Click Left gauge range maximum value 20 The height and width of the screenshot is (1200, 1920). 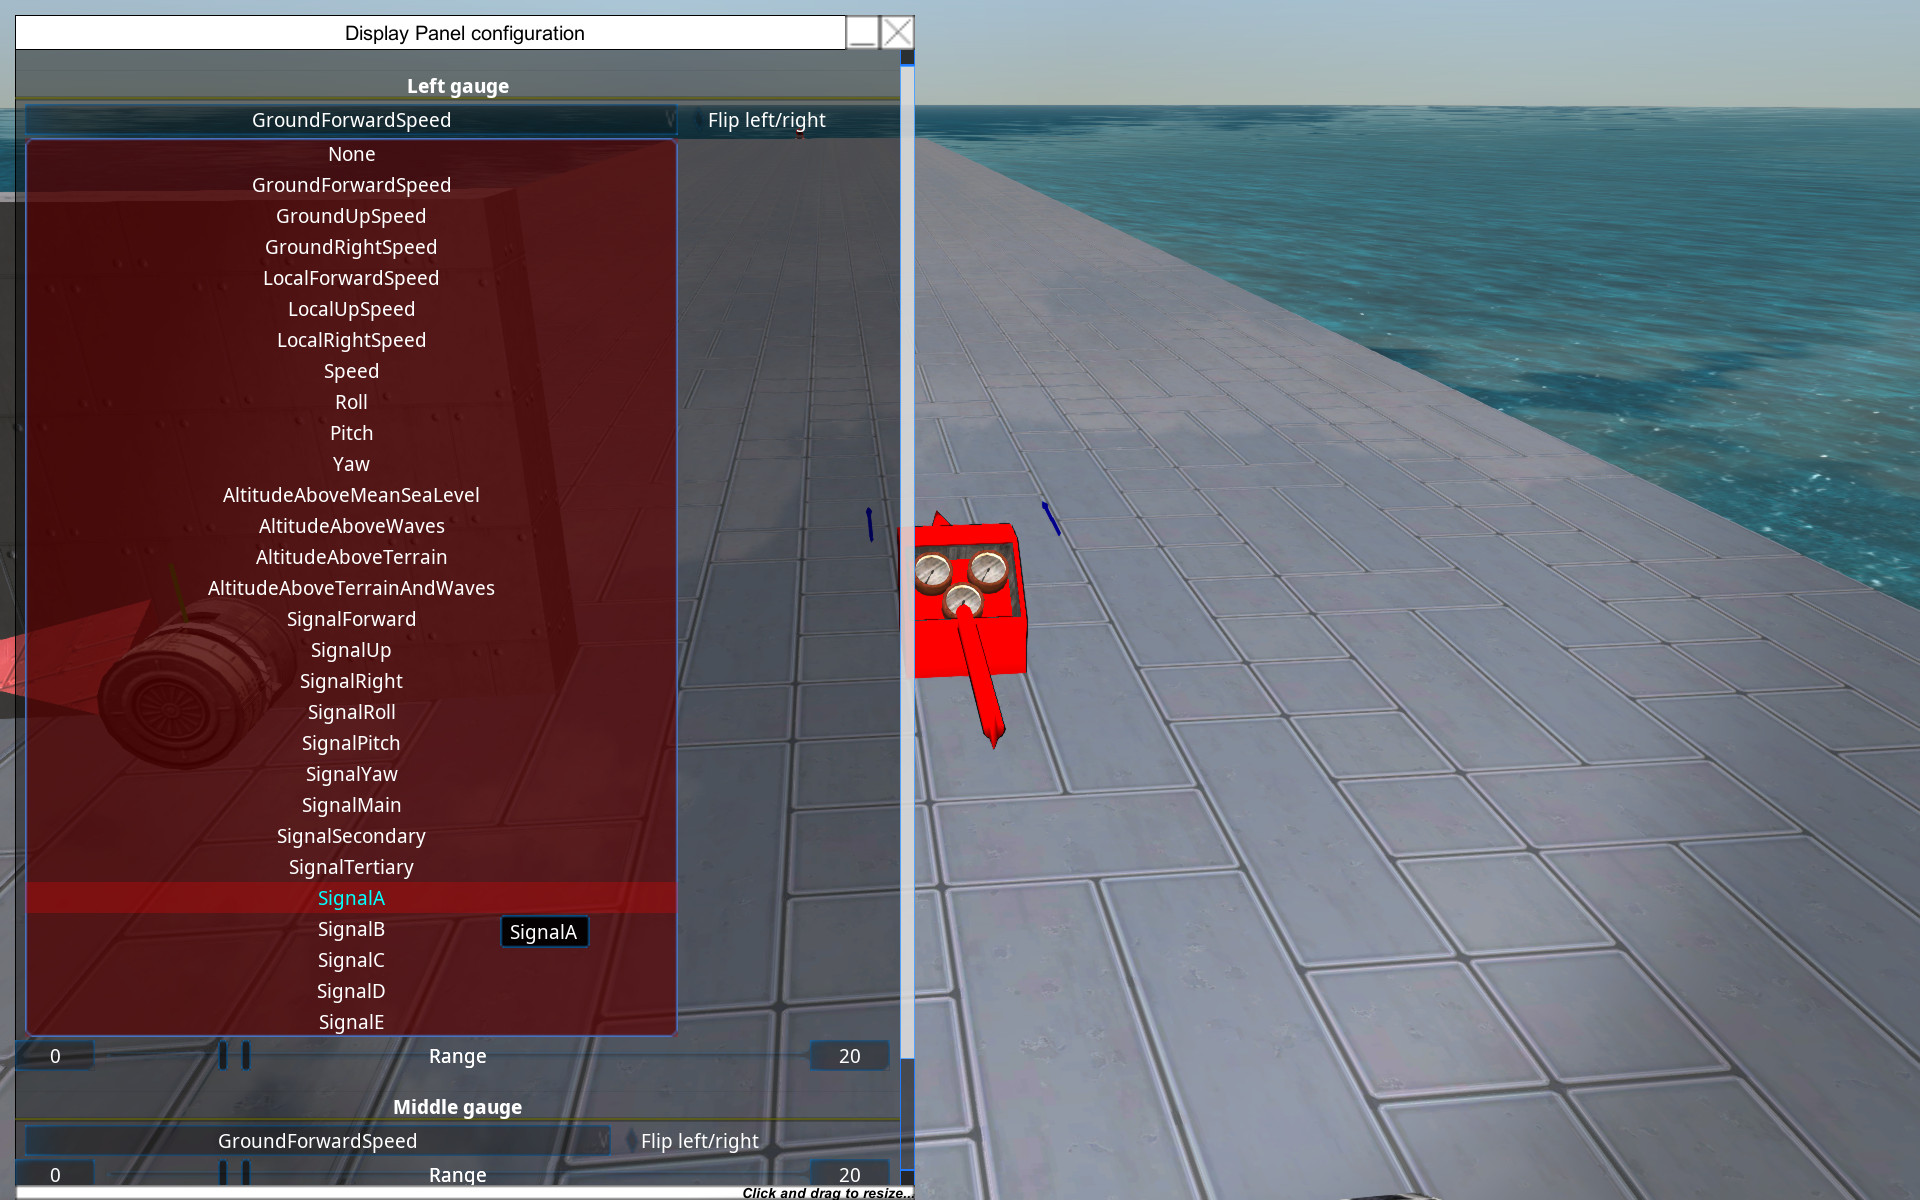849,1056
